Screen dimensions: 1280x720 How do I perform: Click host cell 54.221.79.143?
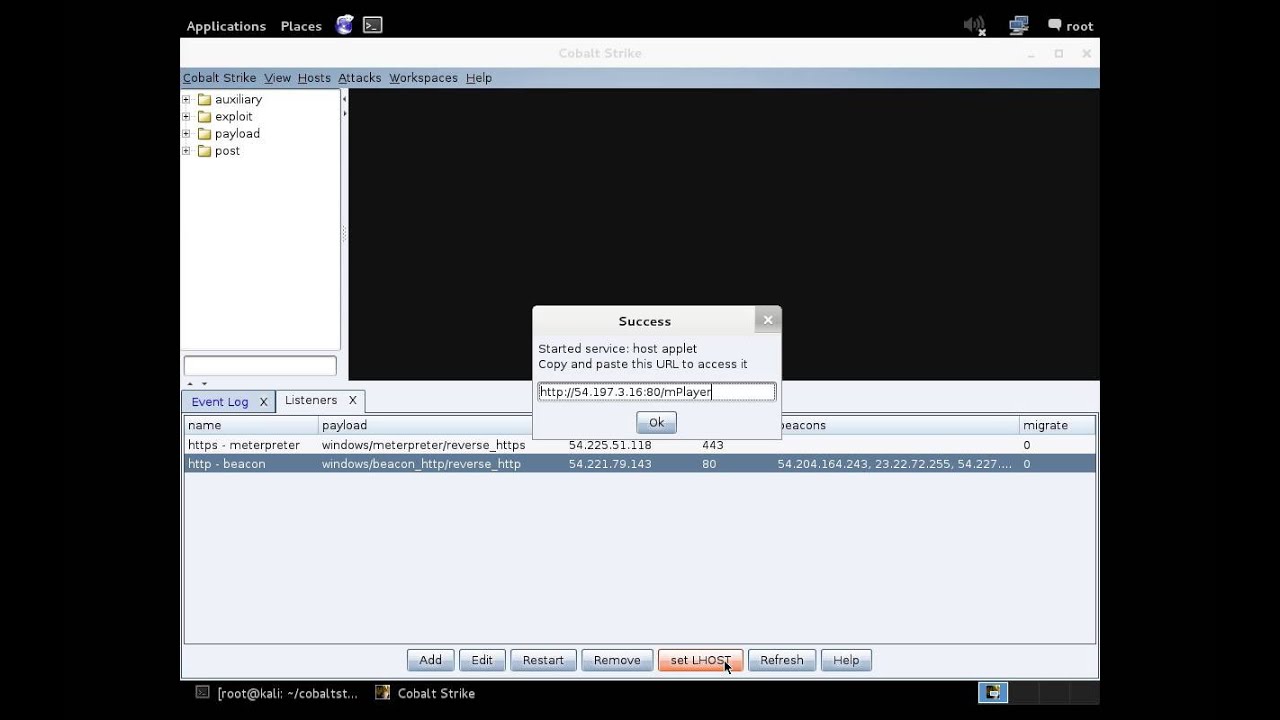tap(610, 464)
